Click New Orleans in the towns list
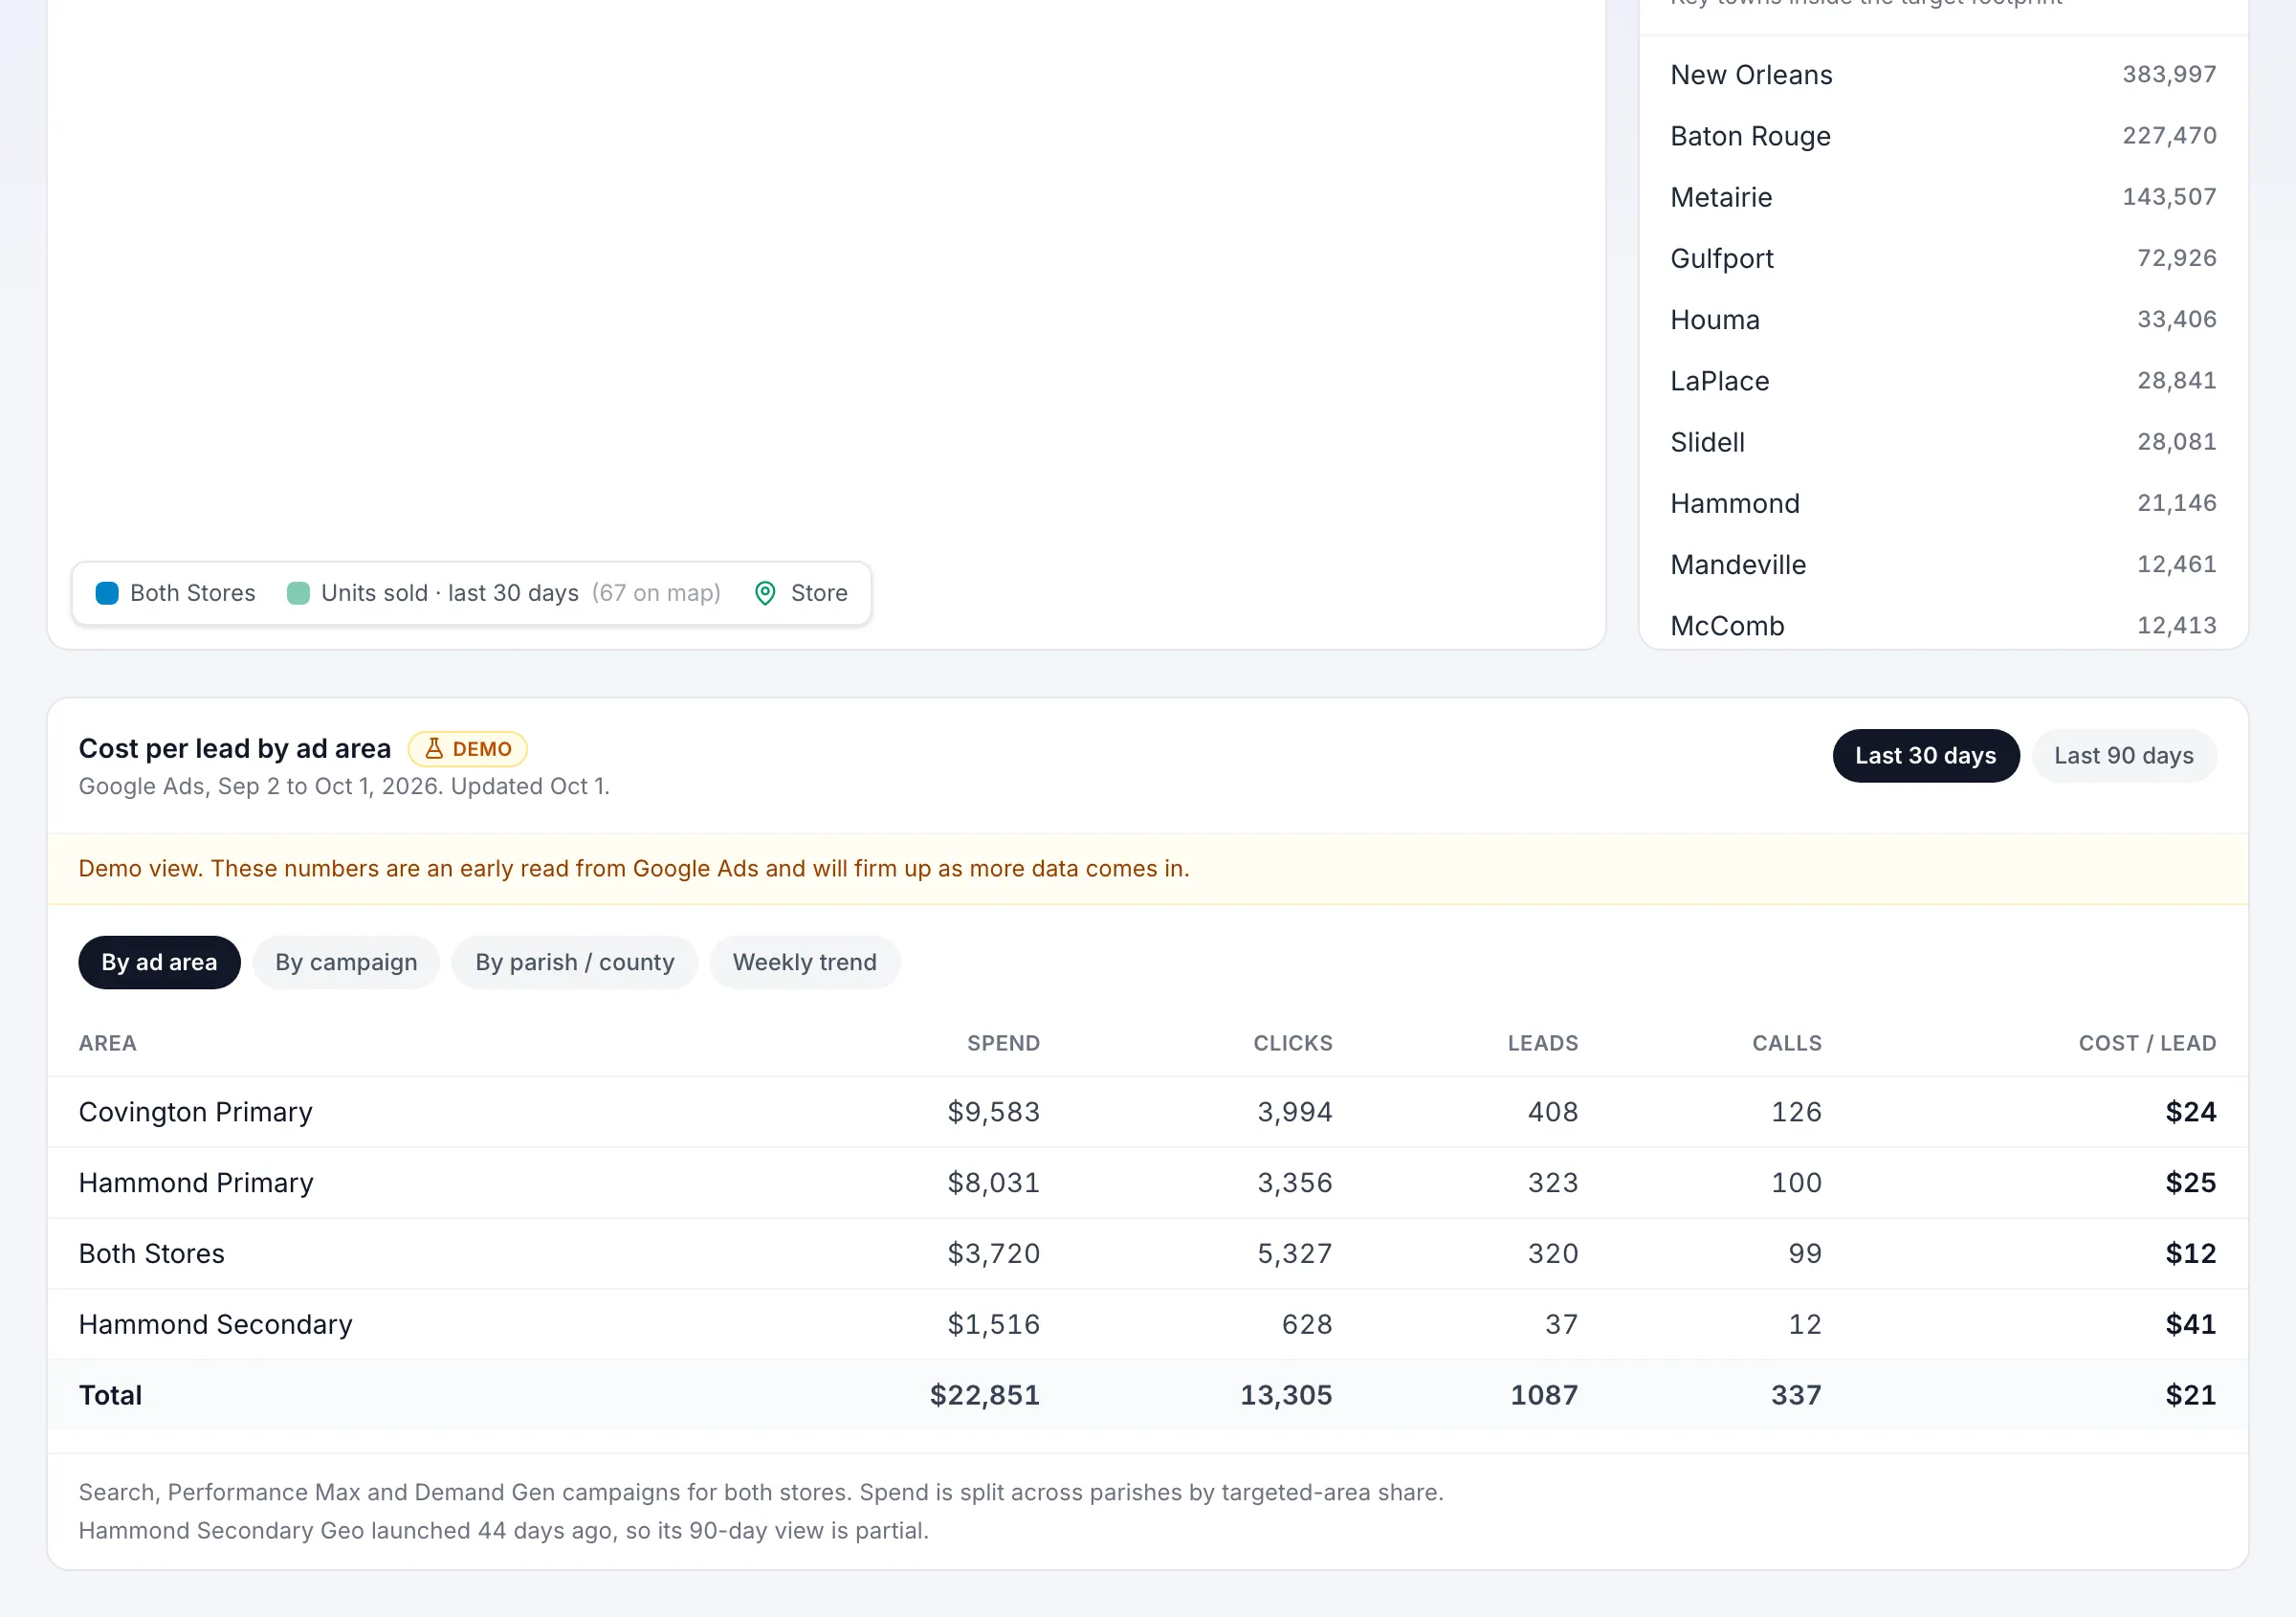Image resolution: width=2296 pixels, height=1617 pixels. (x=1751, y=75)
